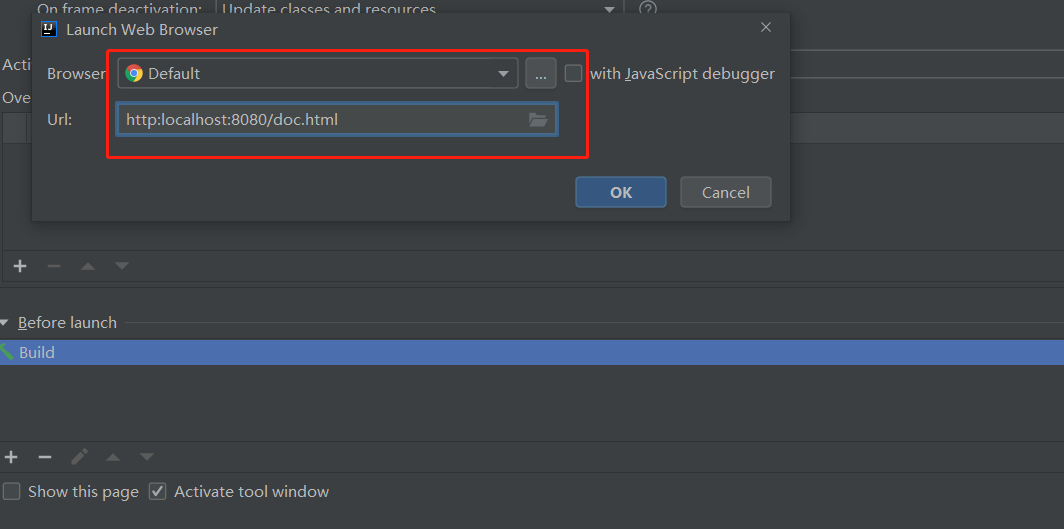Open the Browser dropdown showing Default

pyautogui.click(x=318, y=73)
